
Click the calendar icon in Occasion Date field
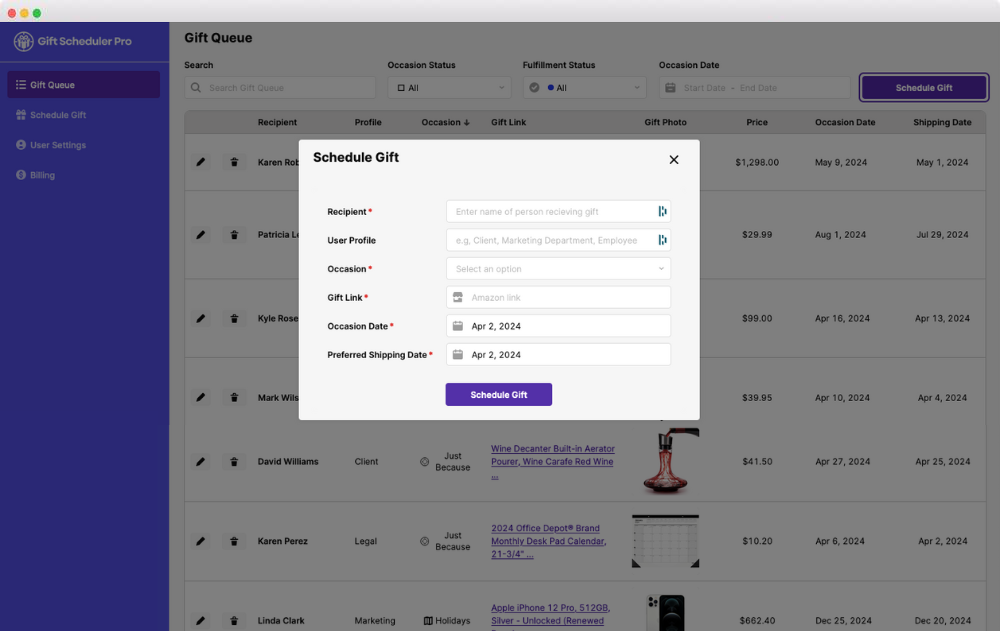[458, 326]
